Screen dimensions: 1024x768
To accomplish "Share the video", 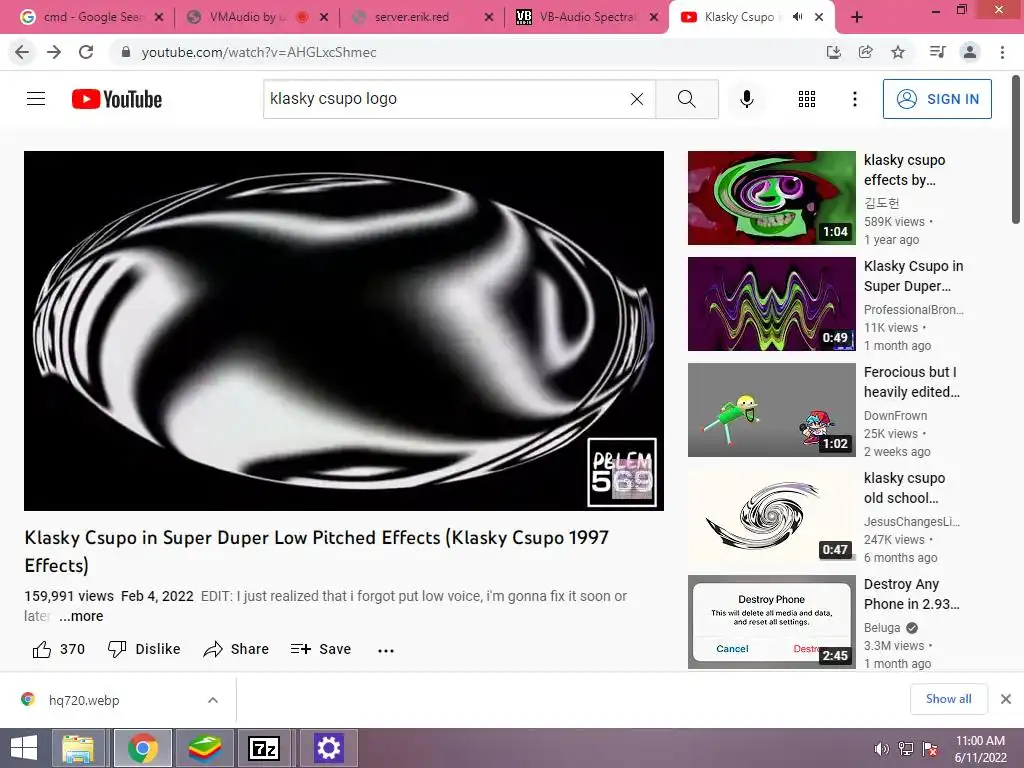I will pos(236,649).
